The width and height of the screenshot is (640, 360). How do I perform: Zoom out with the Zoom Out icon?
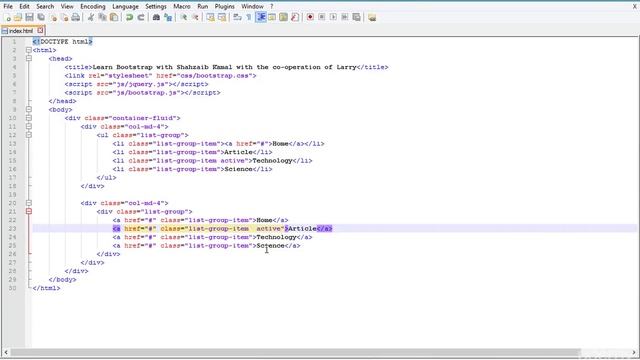tap(195, 17)
